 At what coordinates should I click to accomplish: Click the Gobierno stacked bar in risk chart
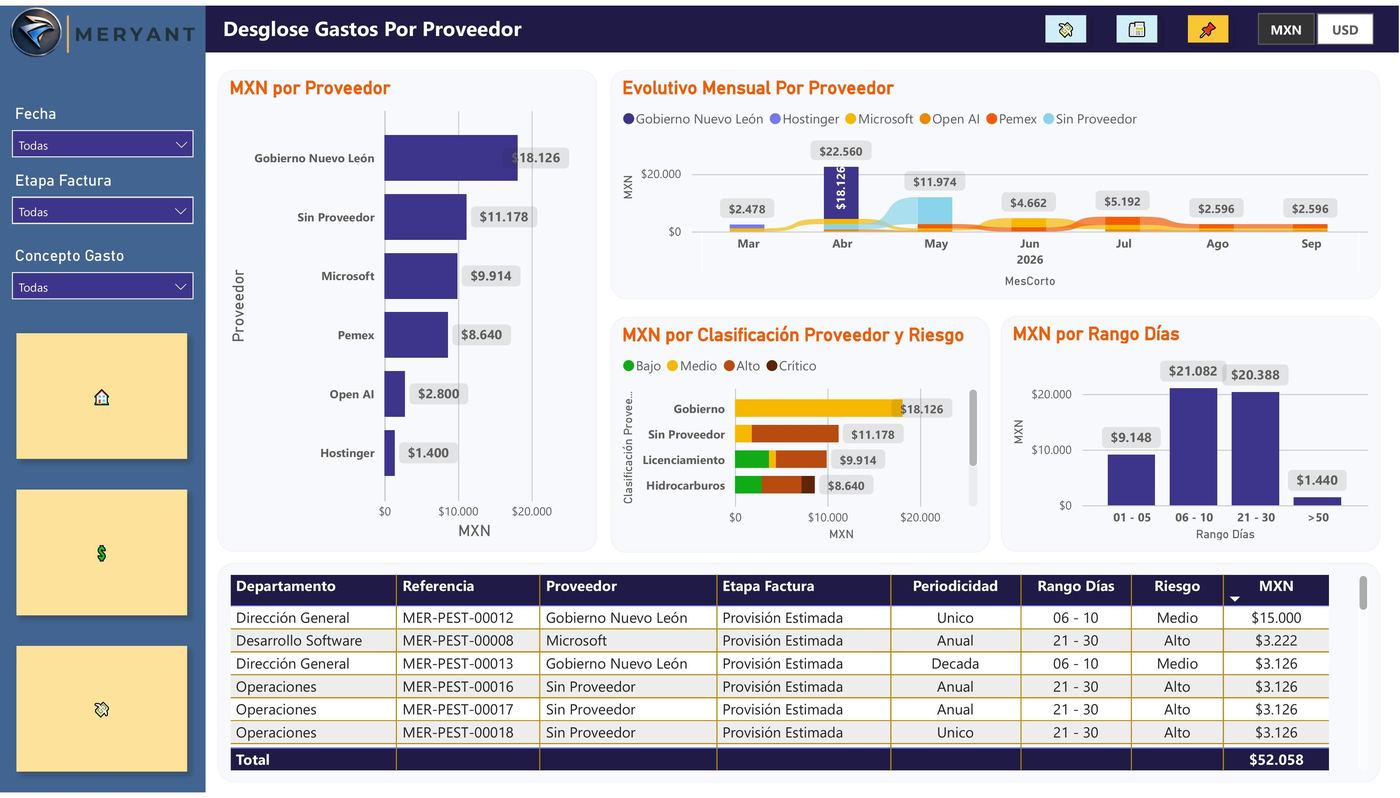[x=818, y=408]
